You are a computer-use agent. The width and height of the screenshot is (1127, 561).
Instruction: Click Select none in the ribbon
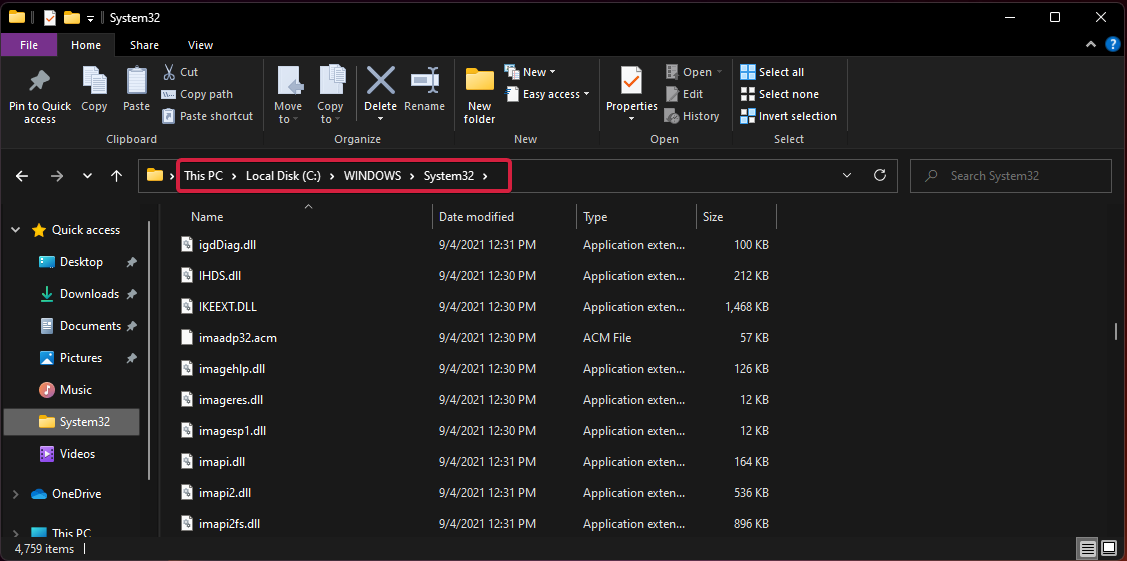click(779, 94)
